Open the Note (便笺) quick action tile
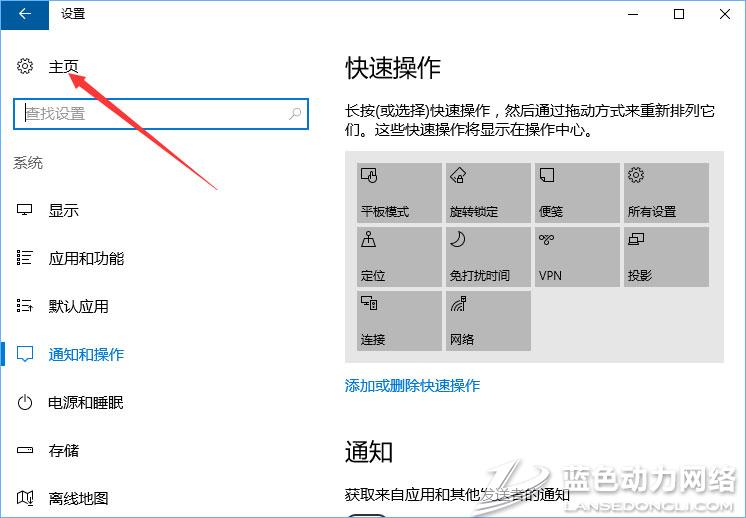 click(576, 193)
